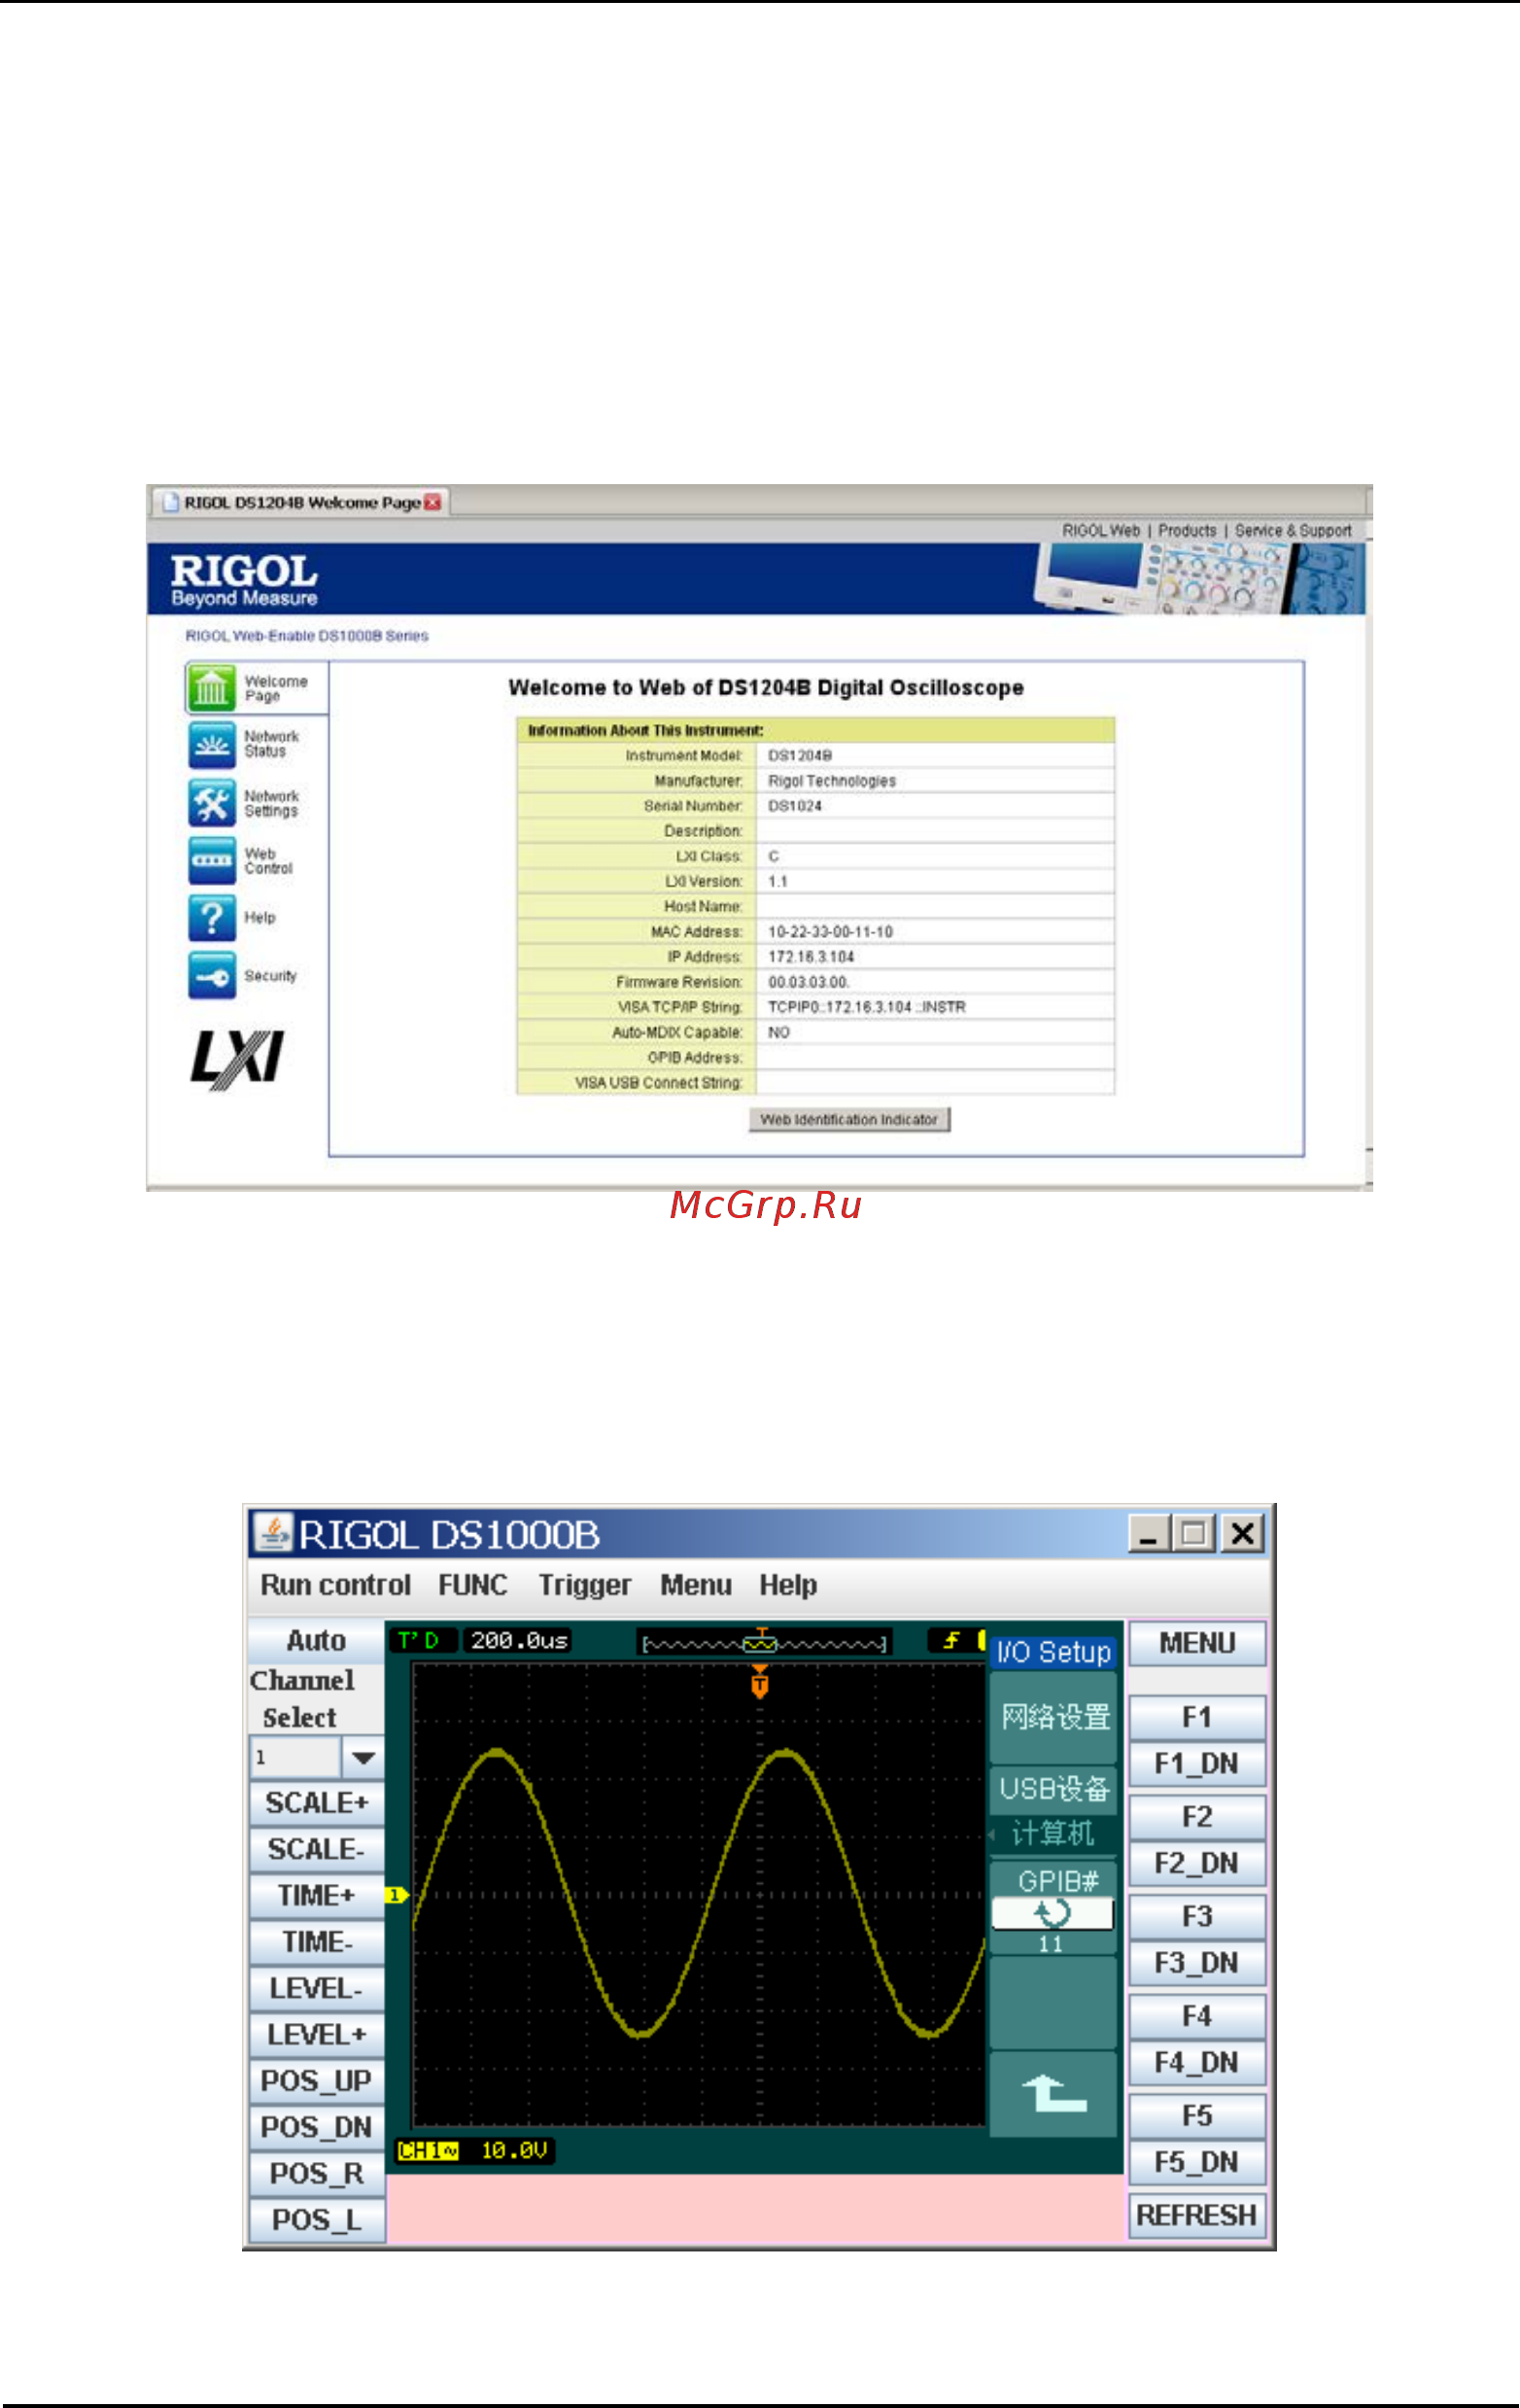Click the POS_DN button
Image resolution: width=1520 pixels, height=2408 pixels.
tap(317, 2127)
